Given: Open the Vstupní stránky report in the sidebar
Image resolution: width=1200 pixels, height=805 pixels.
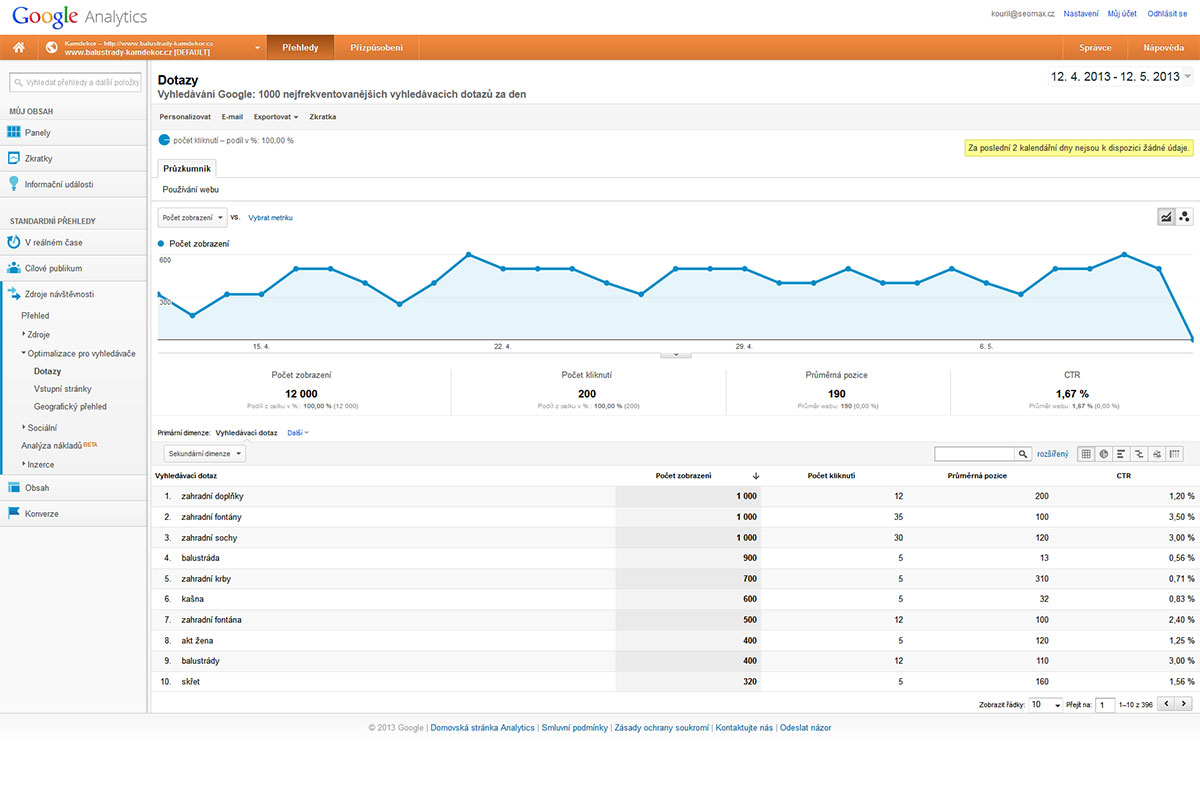Looking at the screenshot, I should 63,389.
